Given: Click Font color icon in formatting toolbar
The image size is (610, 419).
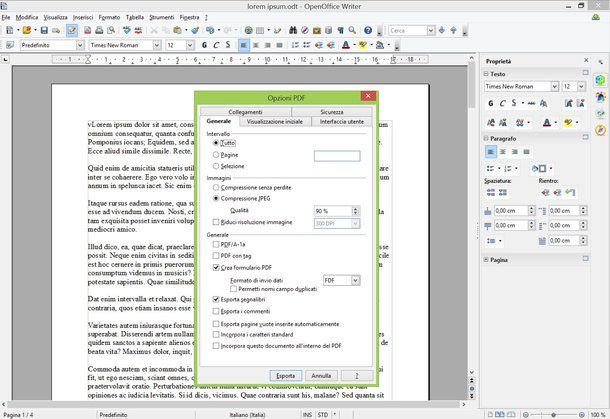Looking at the screenshot, I should click(346, 45).
